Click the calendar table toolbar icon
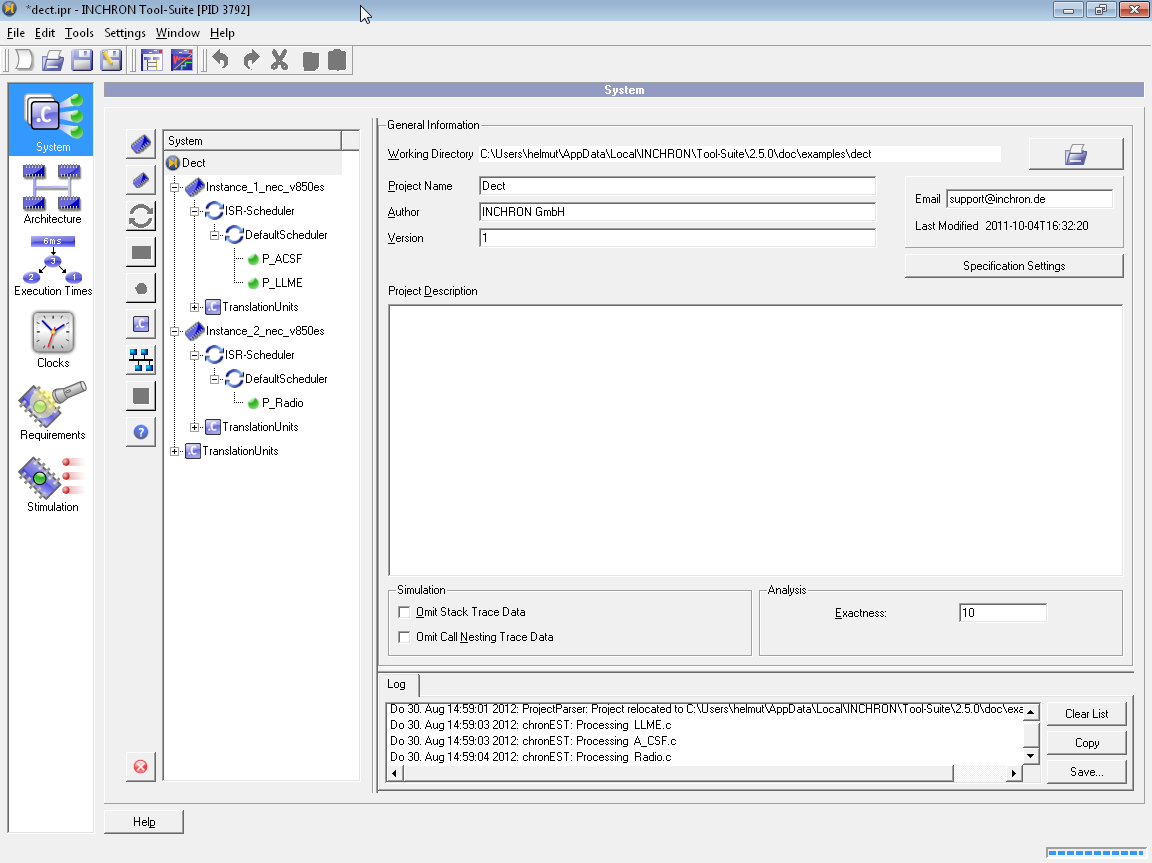Image resolution: width=1152 pixels, height=863 pixels. [152, 60]
